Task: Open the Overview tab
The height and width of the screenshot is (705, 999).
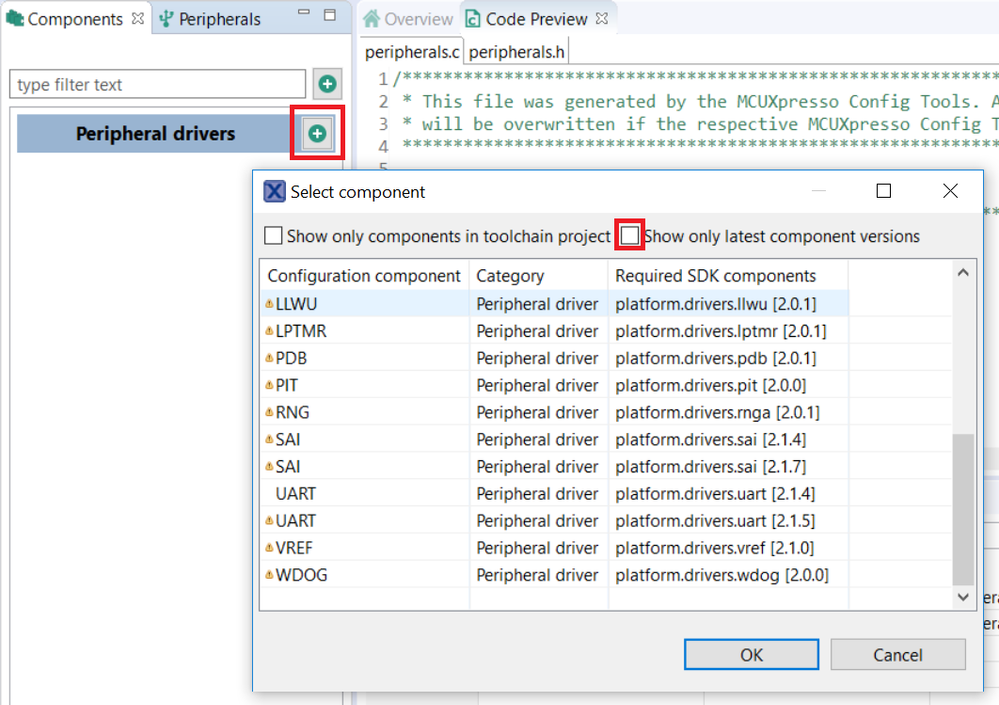Action: [408, 19]
